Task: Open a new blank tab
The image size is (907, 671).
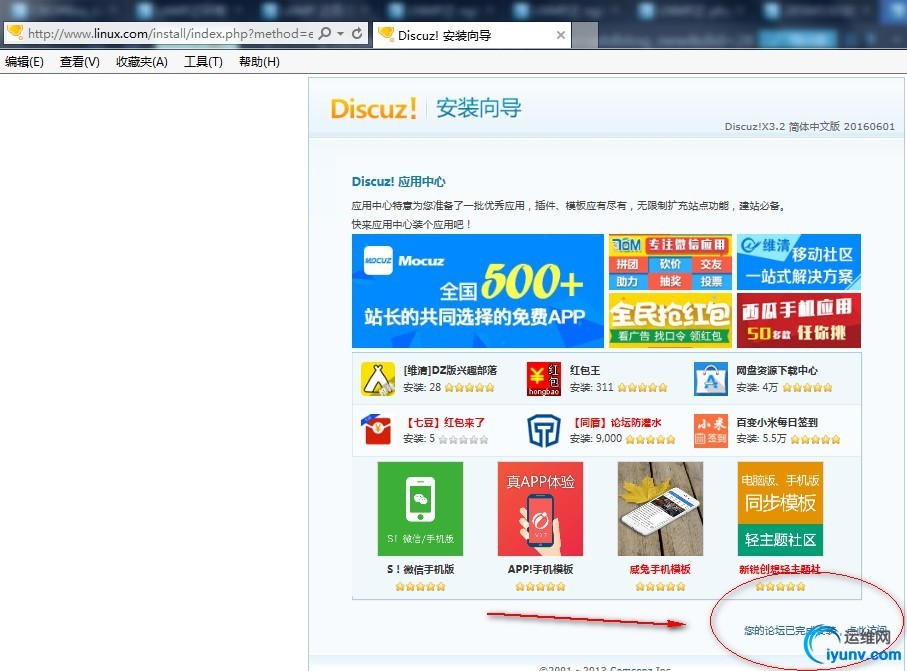Action: tap(585, 35)
